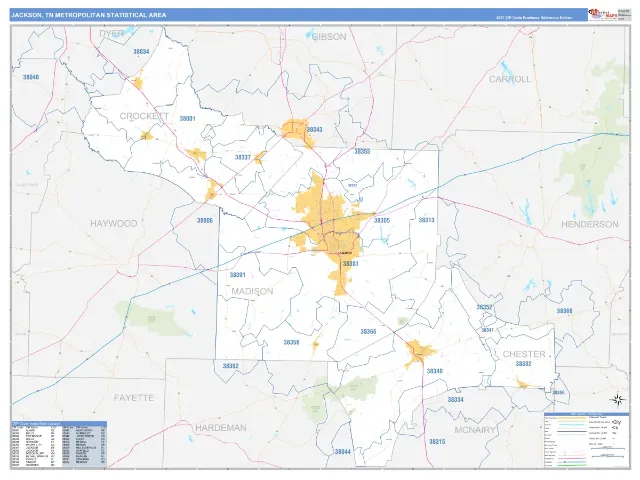The width and height of the screenshot is (640, 480).
Task: Click the CHESTER county label
Action: coord(524,354)
